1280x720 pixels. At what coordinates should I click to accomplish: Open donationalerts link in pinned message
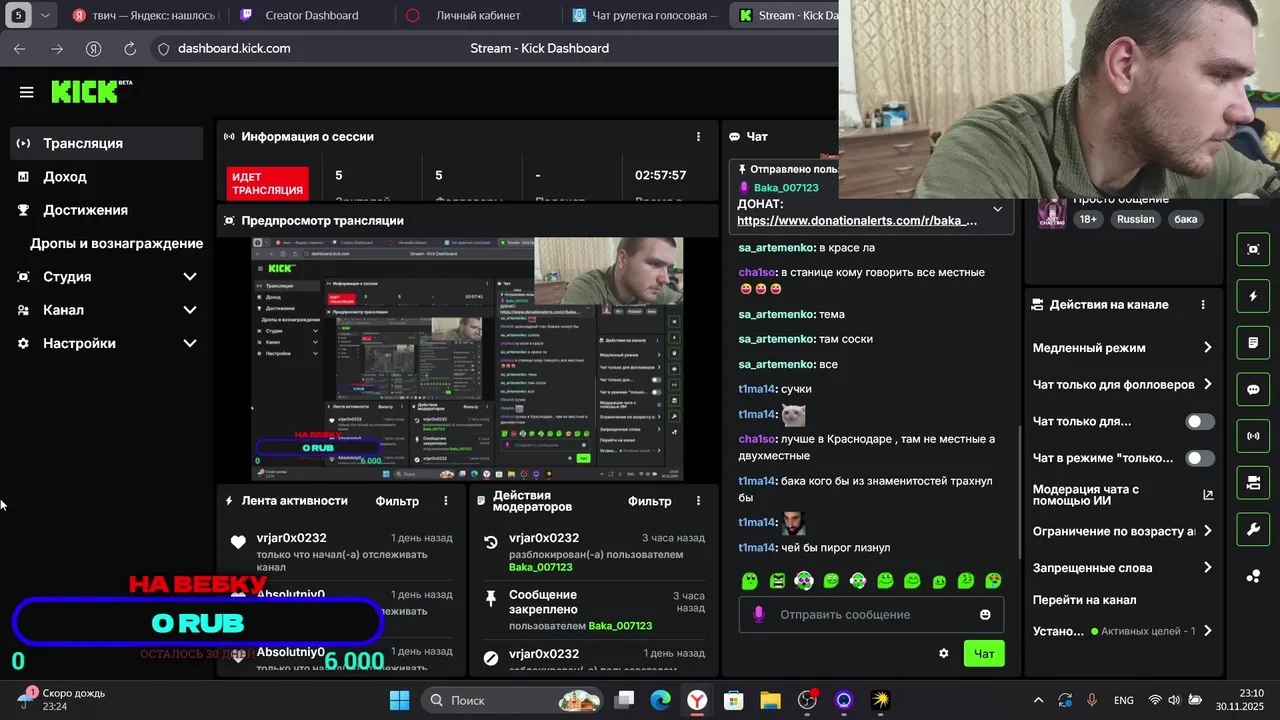pyautogui.click(x=857, y=221)
